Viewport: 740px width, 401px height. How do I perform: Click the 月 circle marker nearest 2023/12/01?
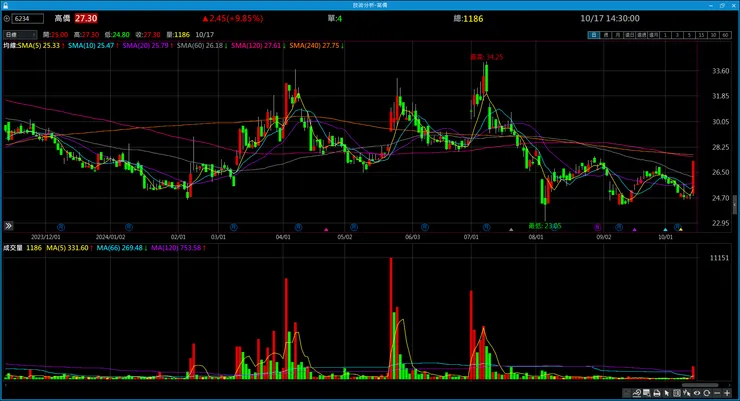click(60, 227)
